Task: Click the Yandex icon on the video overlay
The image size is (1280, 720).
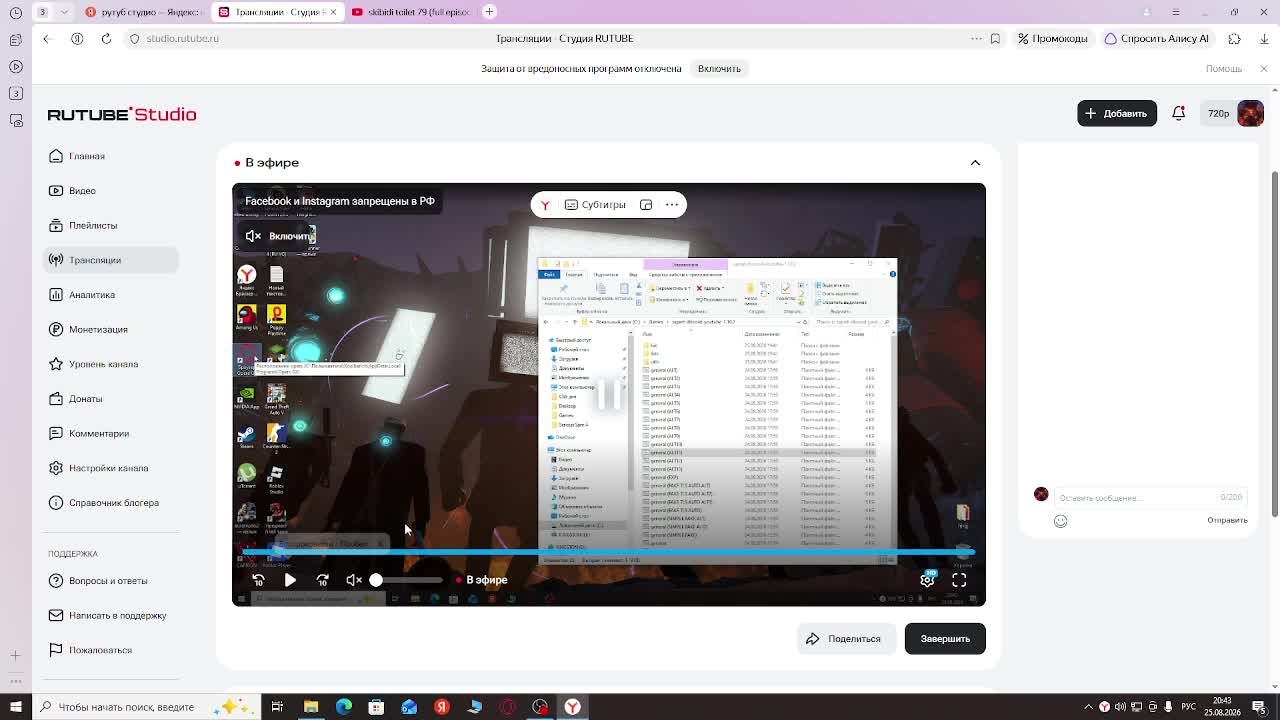Action: 545,205
